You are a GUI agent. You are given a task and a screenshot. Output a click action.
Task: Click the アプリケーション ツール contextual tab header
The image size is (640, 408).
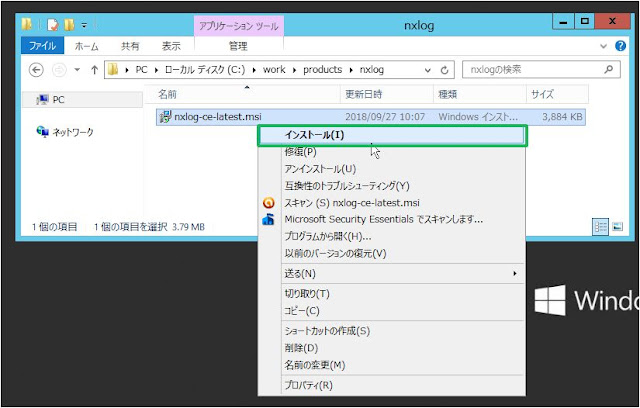239,26
